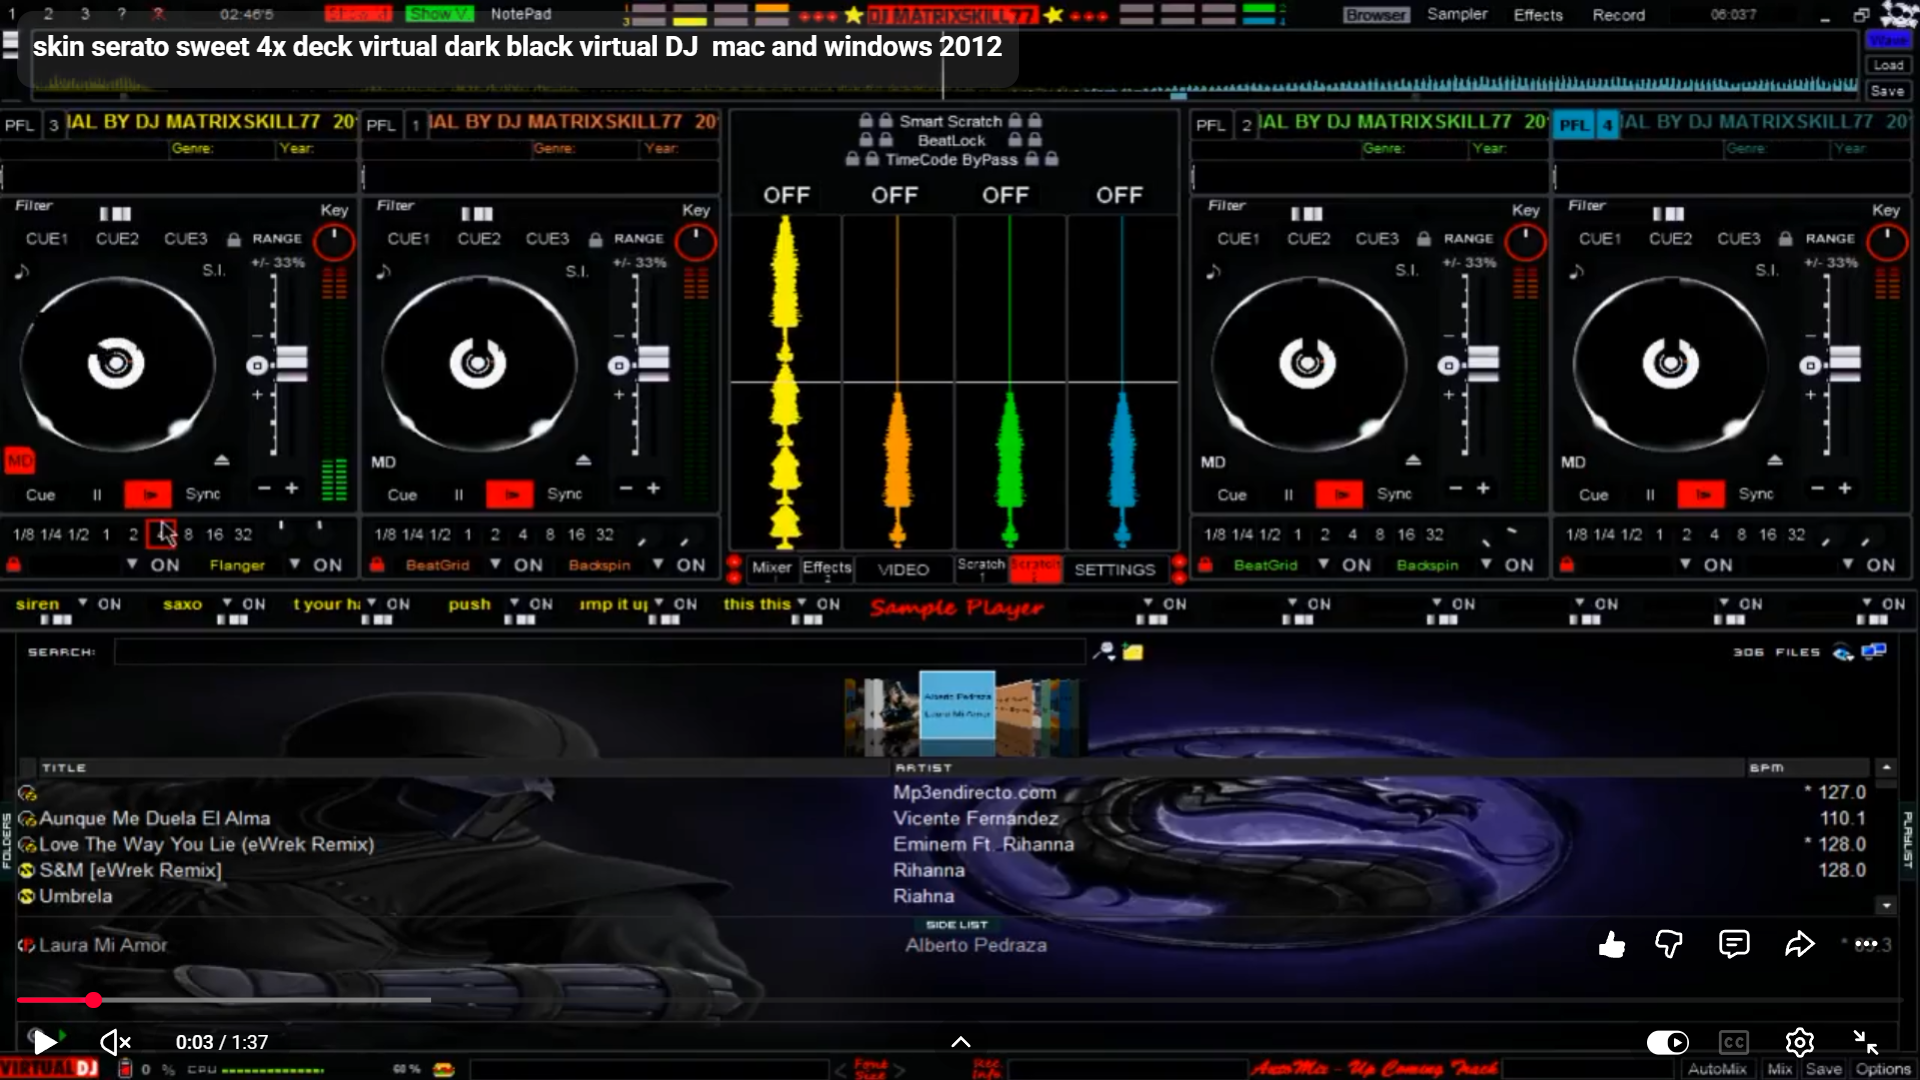
Task: Open the Backspin effect dropdown on deck 1
Action: point(658,564)
